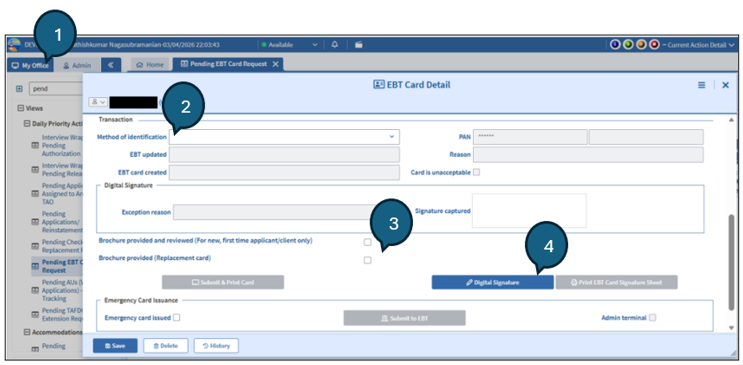The image size is (743, 365).
Task: Collapse Daily Priority Actions node
Action: (x=27, y=124)
